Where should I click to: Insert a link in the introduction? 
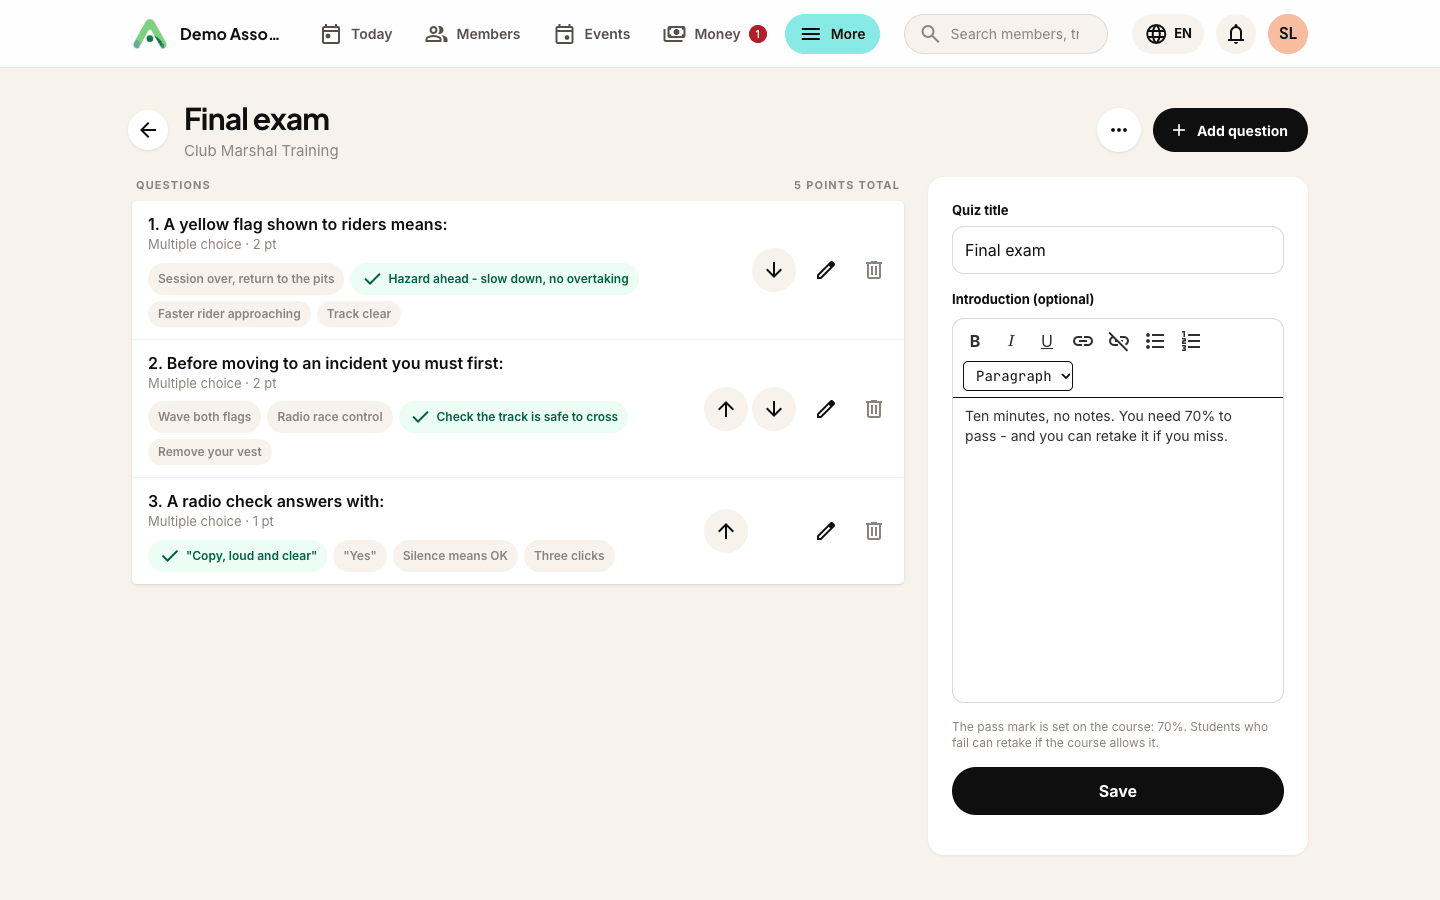[x=1083, y=341]
